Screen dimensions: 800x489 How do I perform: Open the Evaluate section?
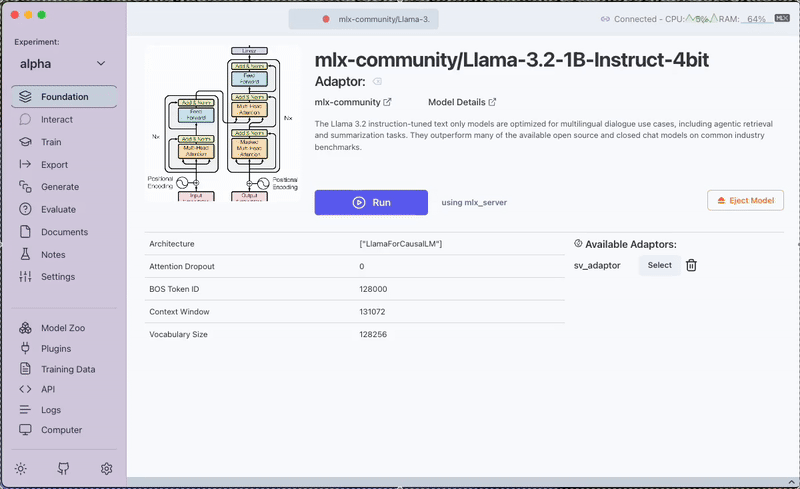pos(58,209)
